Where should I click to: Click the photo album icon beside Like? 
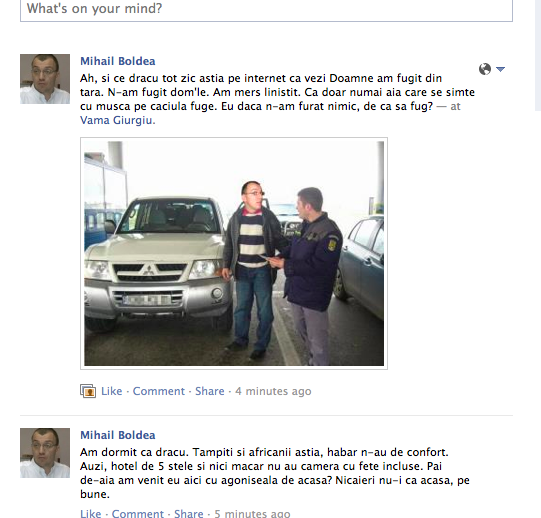click(x=88, y=391)
